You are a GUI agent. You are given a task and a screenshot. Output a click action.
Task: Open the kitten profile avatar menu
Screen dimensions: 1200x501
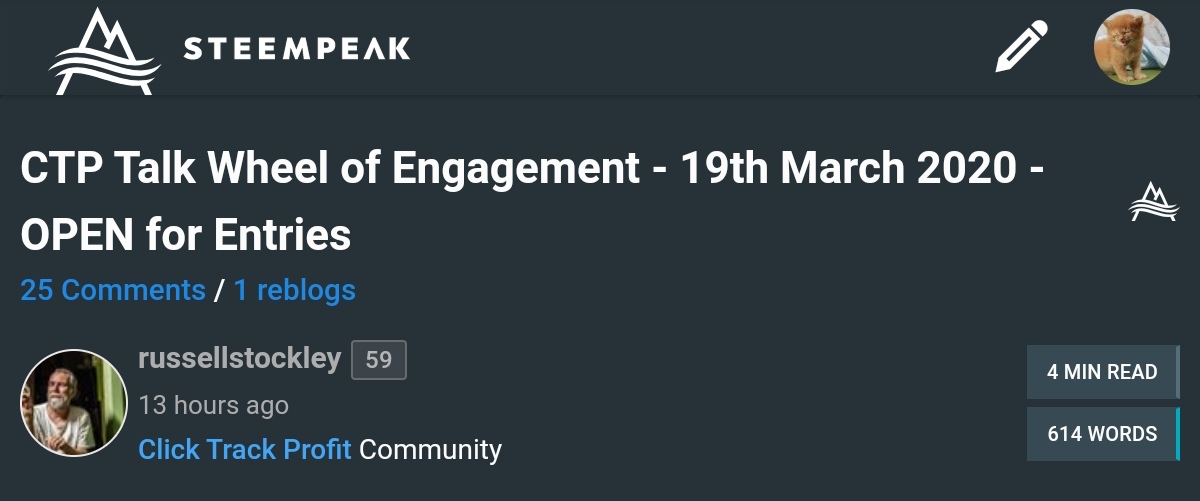pos(1131,47)
